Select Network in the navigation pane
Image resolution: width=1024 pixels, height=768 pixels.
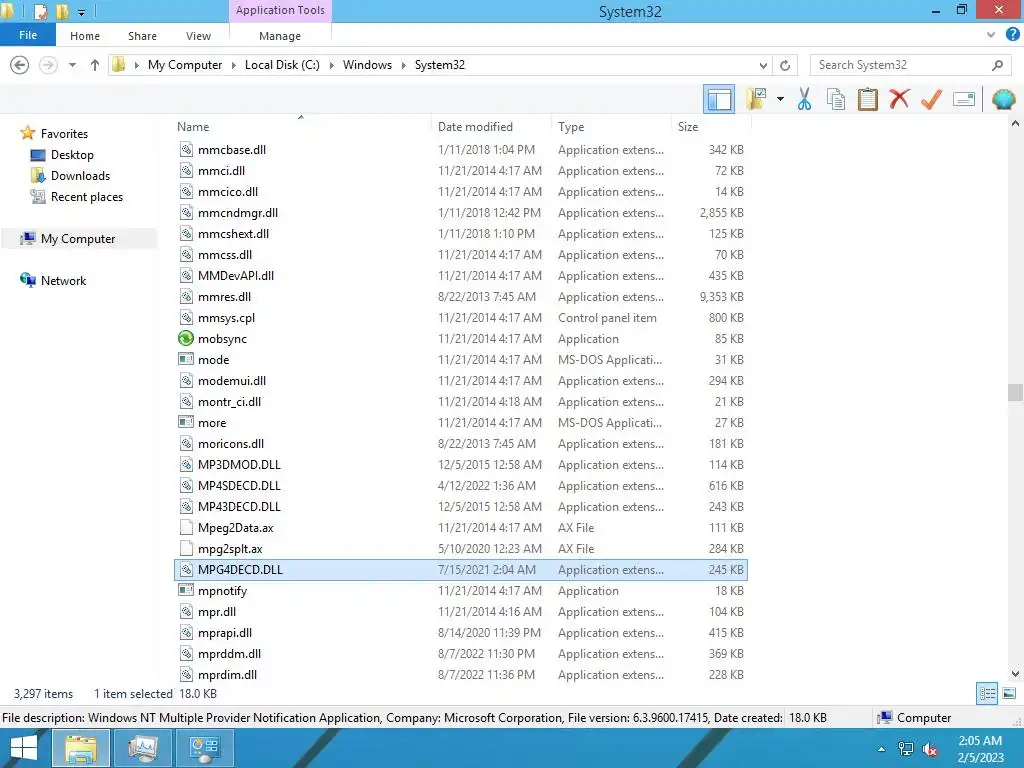[x=63, y=280]
